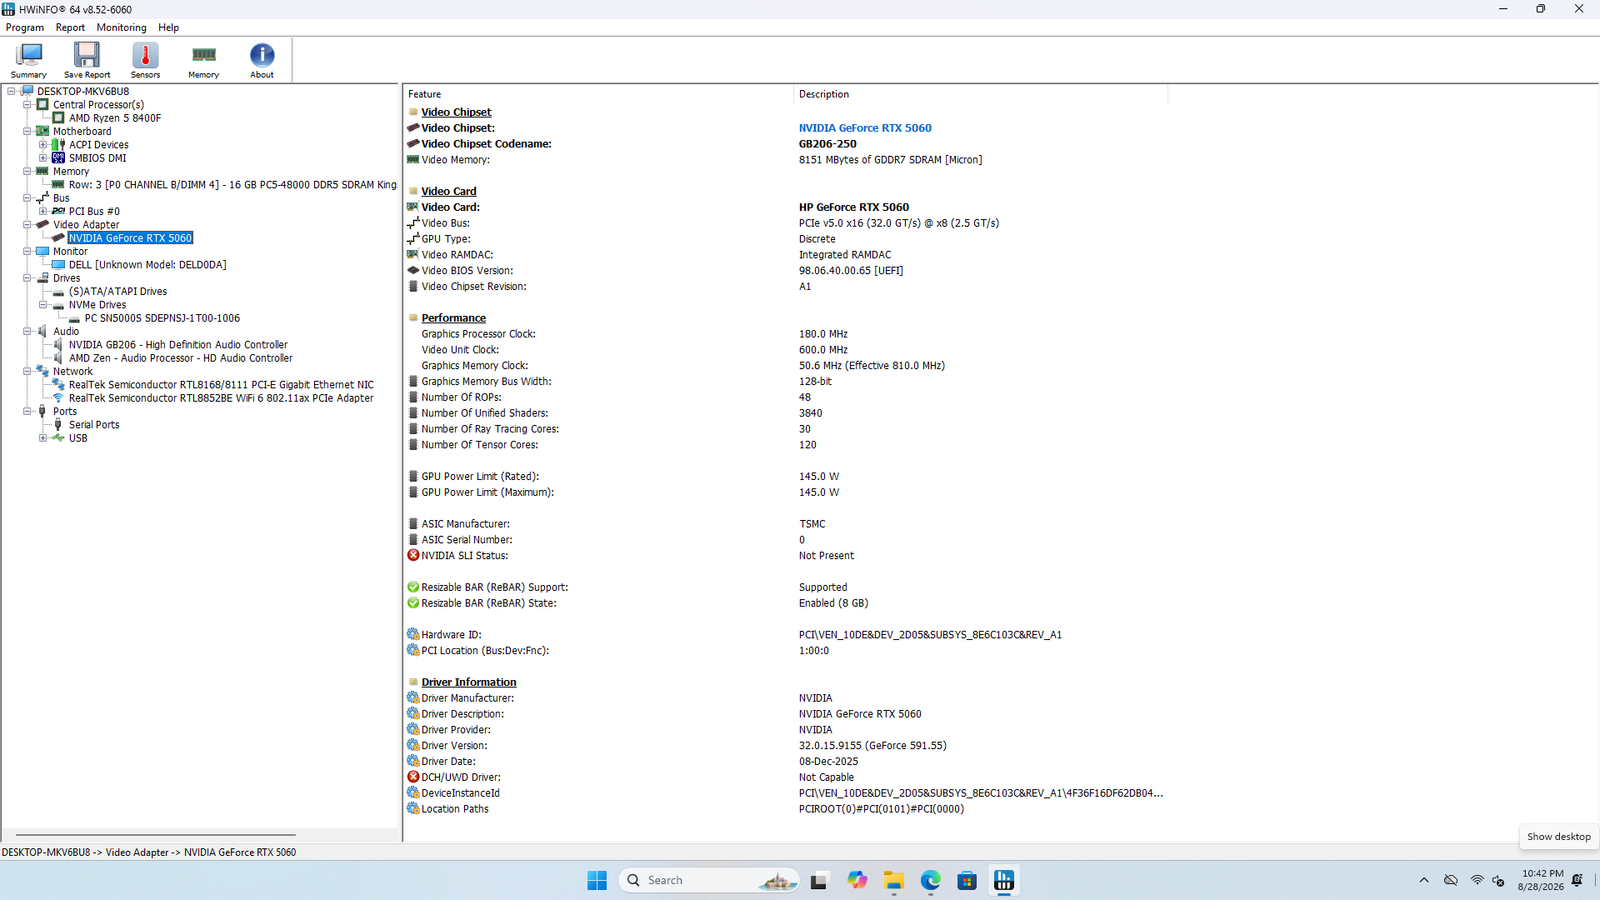The height and width of the screenshot is (900, 1600).
Task: Expand the USB node under Ports
Action: coord(43,438)
